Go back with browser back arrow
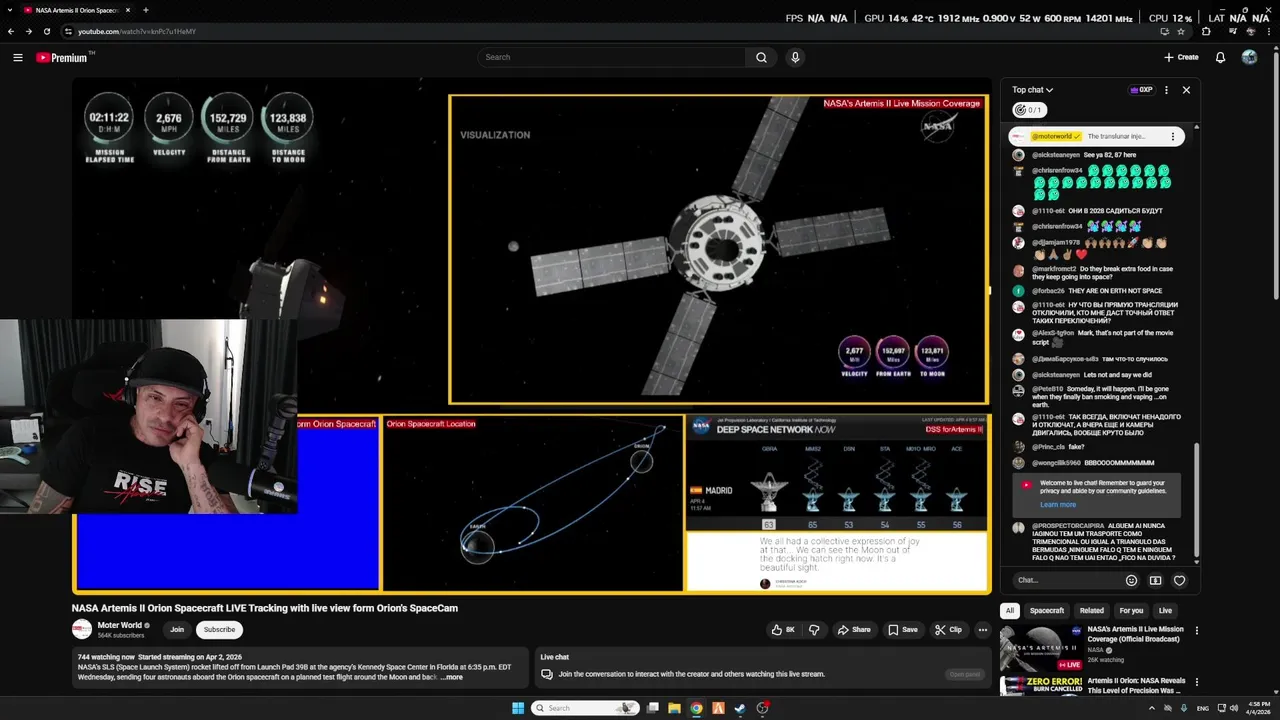1280x720 pixels. (x=11, y=31)
